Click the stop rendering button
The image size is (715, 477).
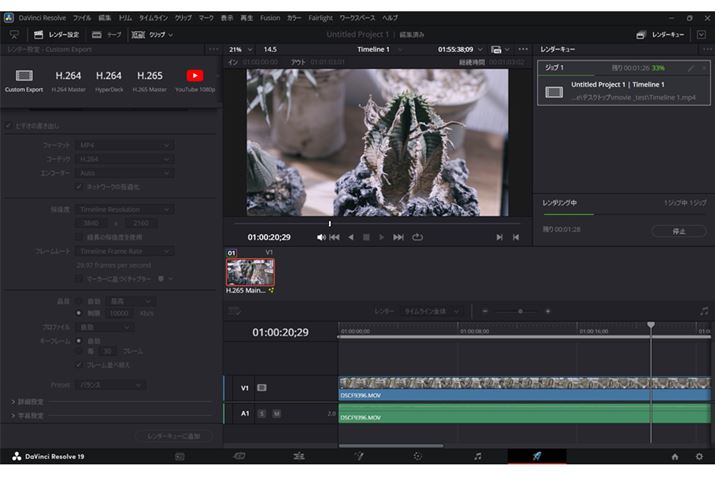(x=678, y=230)
